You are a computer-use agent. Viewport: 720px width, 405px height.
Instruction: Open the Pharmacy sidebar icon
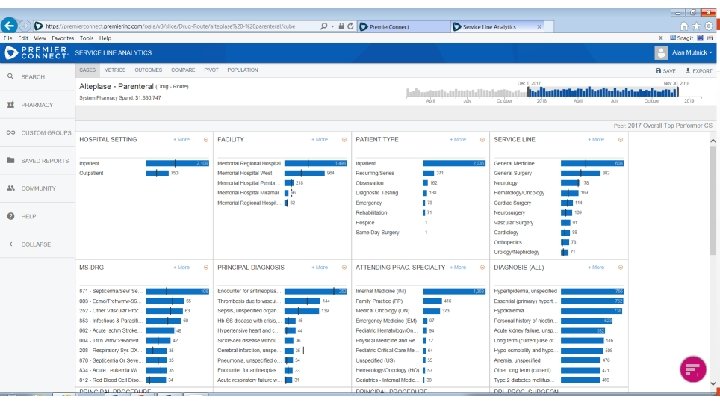coord(11,105)
